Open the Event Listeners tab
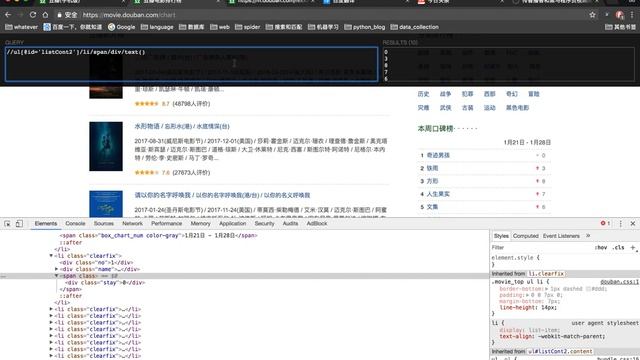The image size is (640, 360). point(561,236)
